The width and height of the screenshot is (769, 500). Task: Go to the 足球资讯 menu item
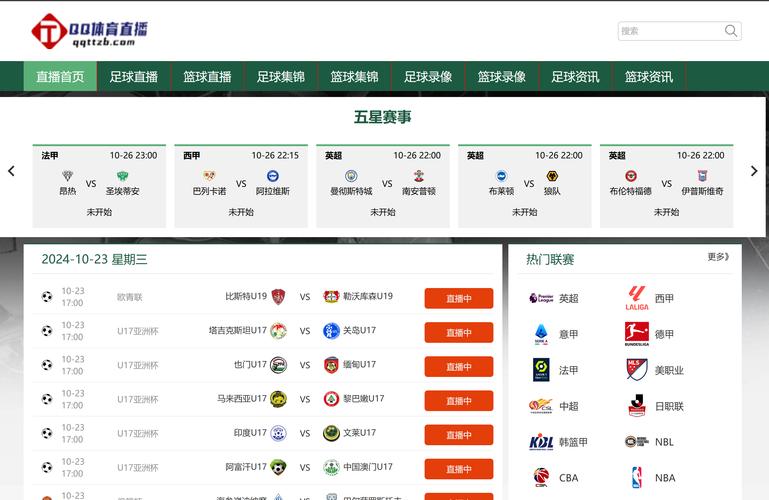(575, 77)
